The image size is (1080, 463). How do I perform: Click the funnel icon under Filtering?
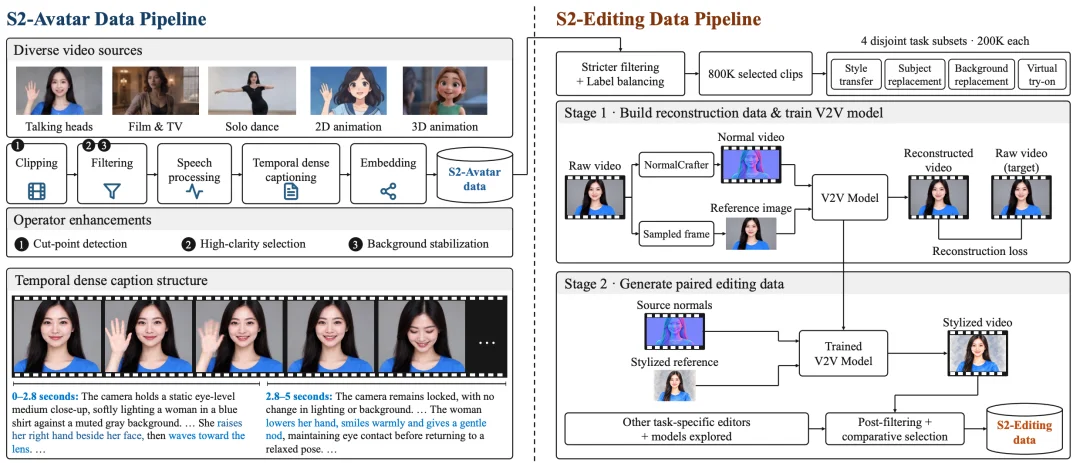click(x=112, y=191)
